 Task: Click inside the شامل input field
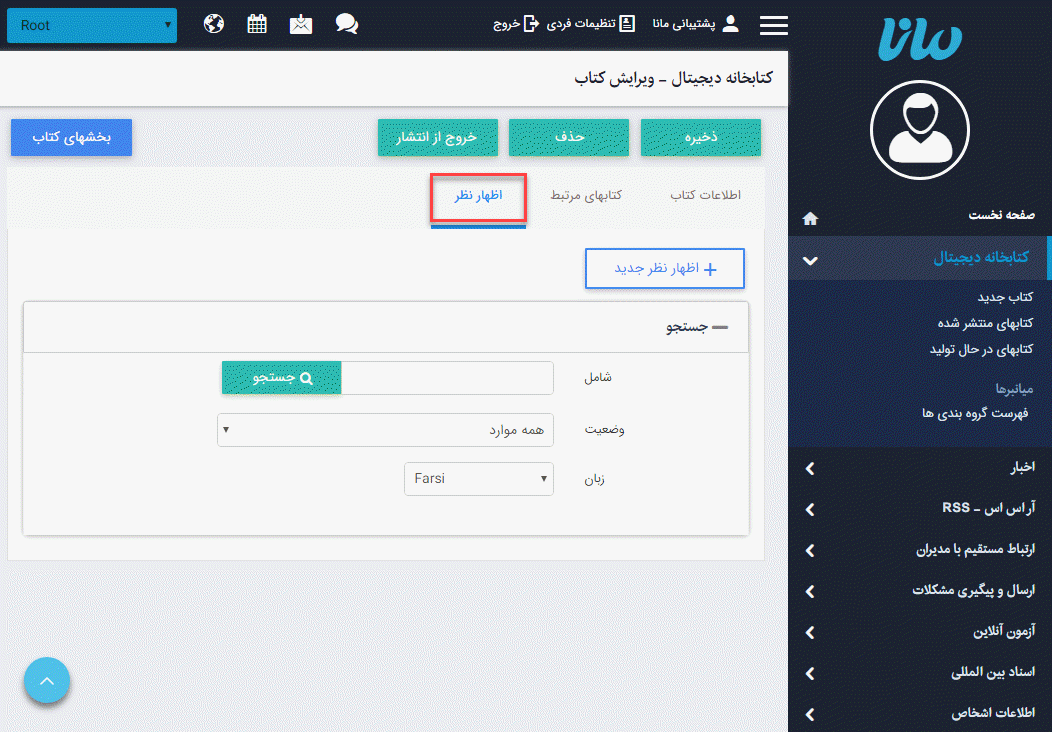click(x=450, y=378)
